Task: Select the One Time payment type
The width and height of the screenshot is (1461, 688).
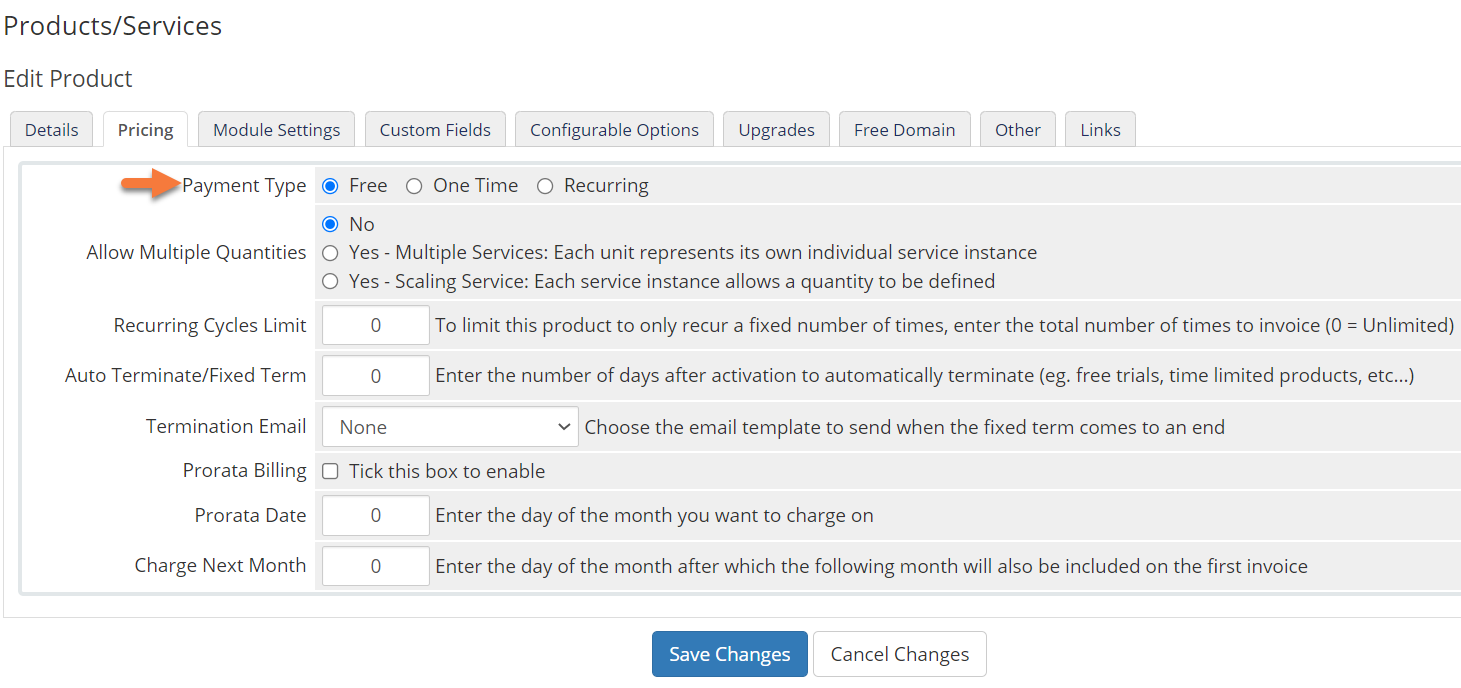Action: tap(414, 186)
